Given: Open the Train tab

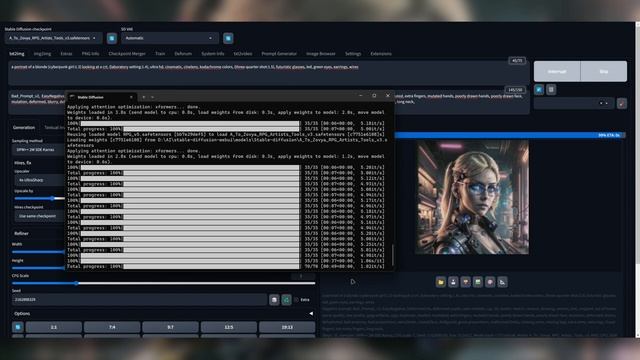Looking at the screenshot, I should [160, 53].
